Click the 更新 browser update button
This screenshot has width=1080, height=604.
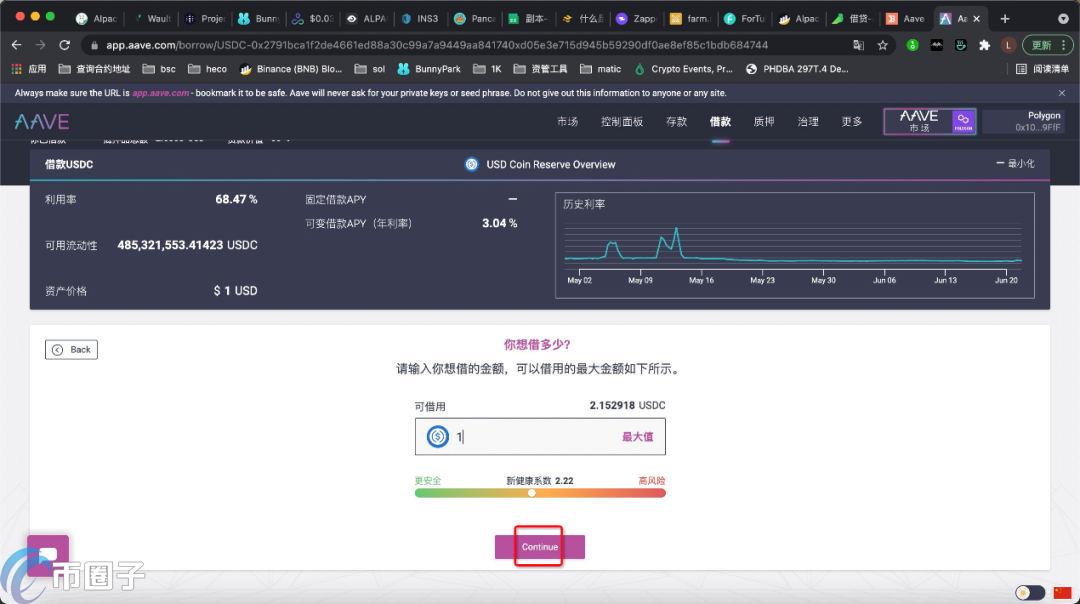click(1047, 45)
